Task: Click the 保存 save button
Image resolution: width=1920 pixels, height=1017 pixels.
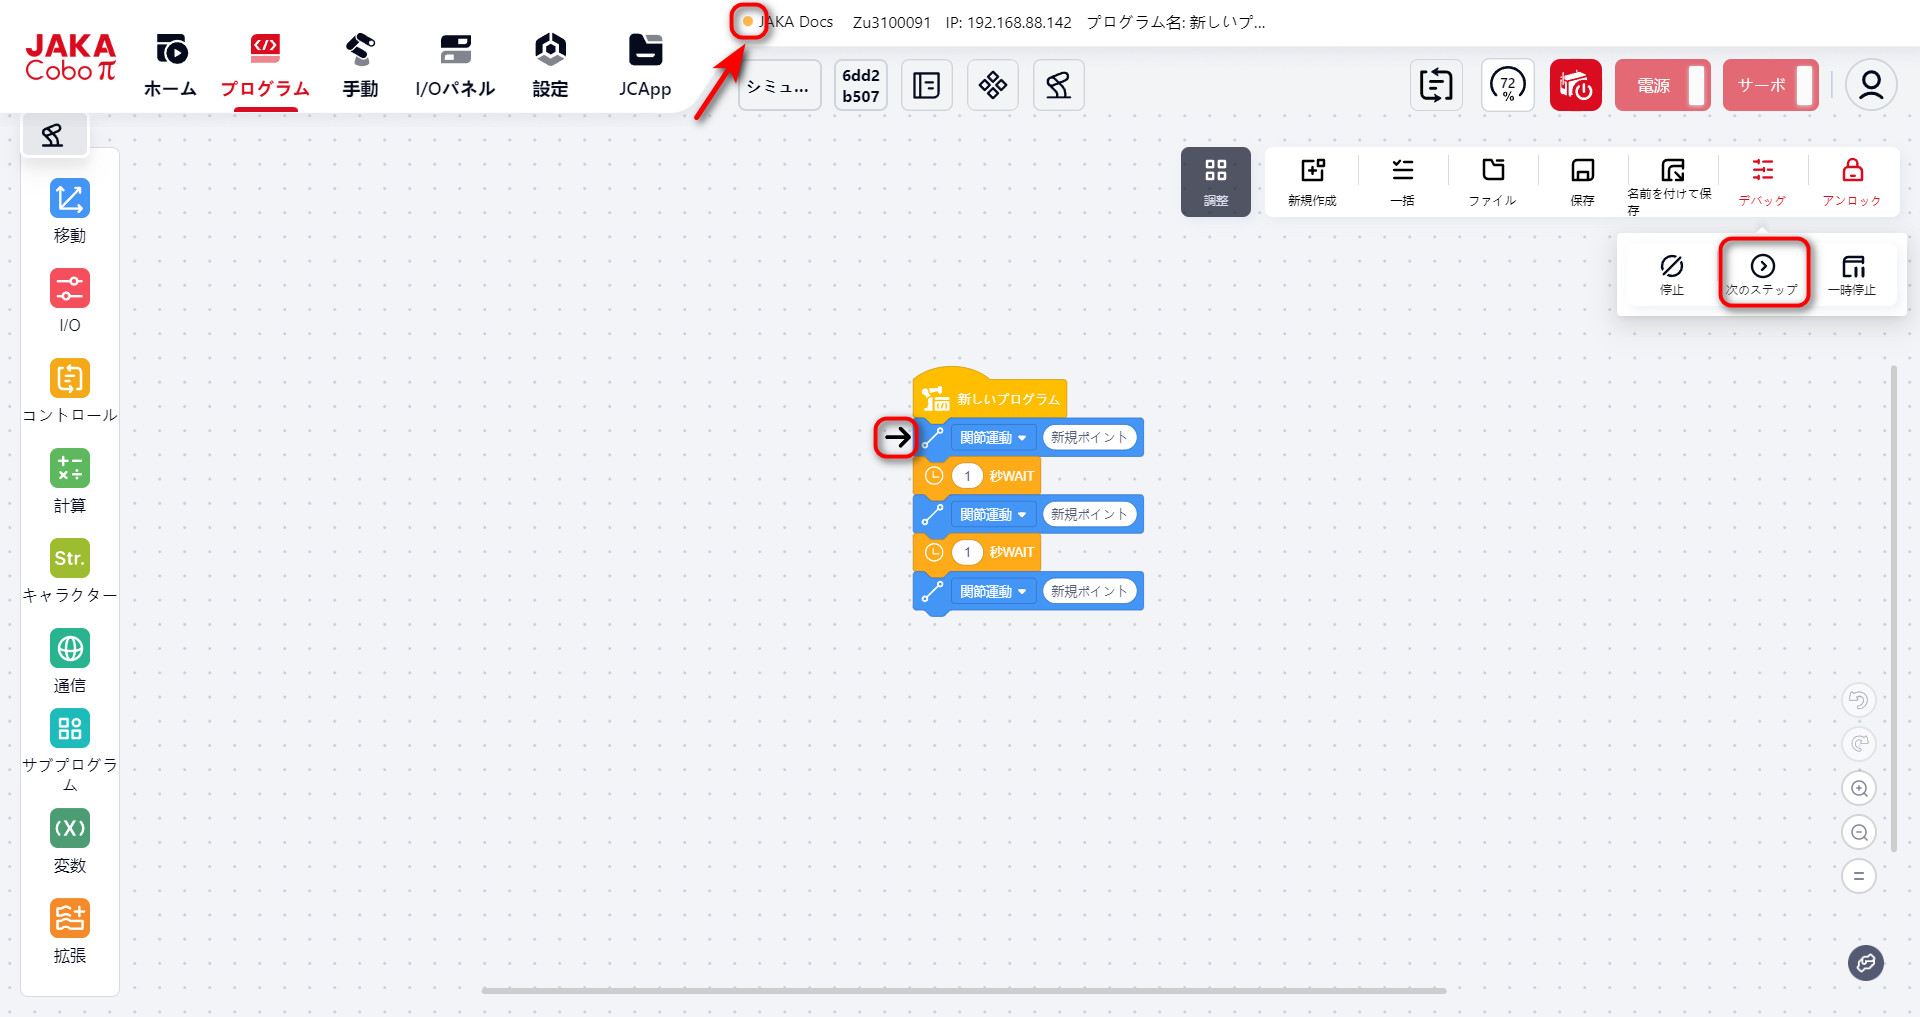Action: coord(1582,181)
